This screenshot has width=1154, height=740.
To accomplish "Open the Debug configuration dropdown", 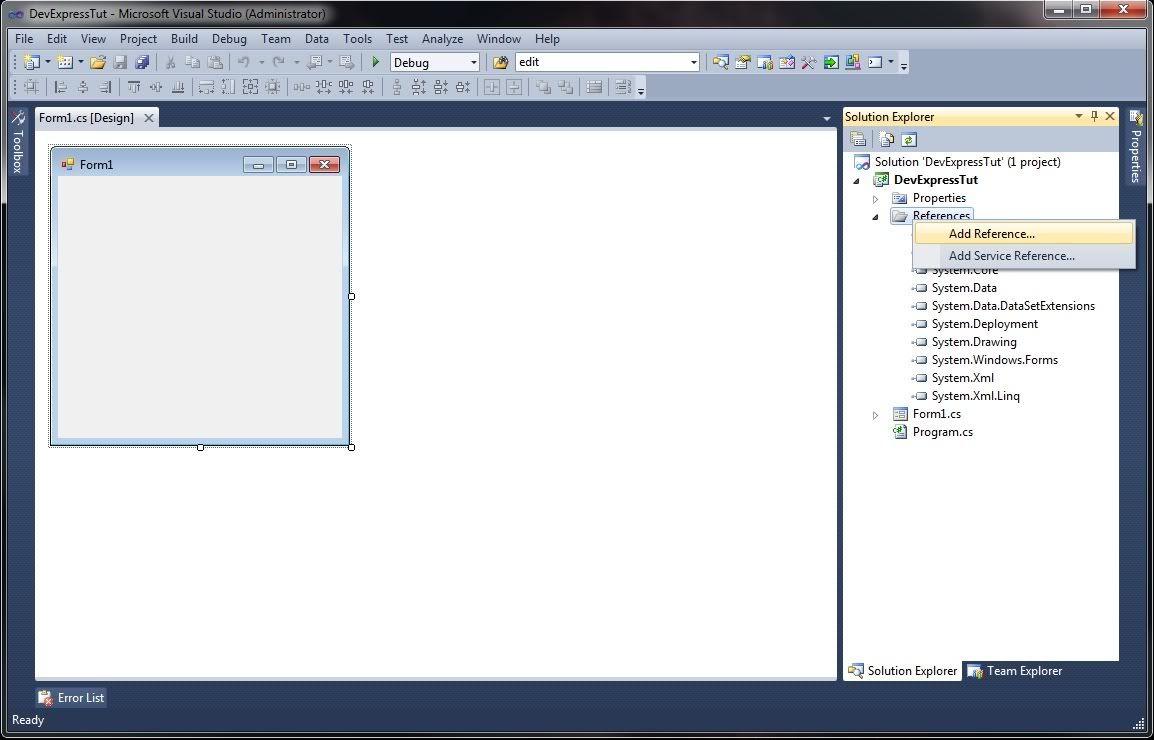I will pyautogui.click(x=473, y=62).
